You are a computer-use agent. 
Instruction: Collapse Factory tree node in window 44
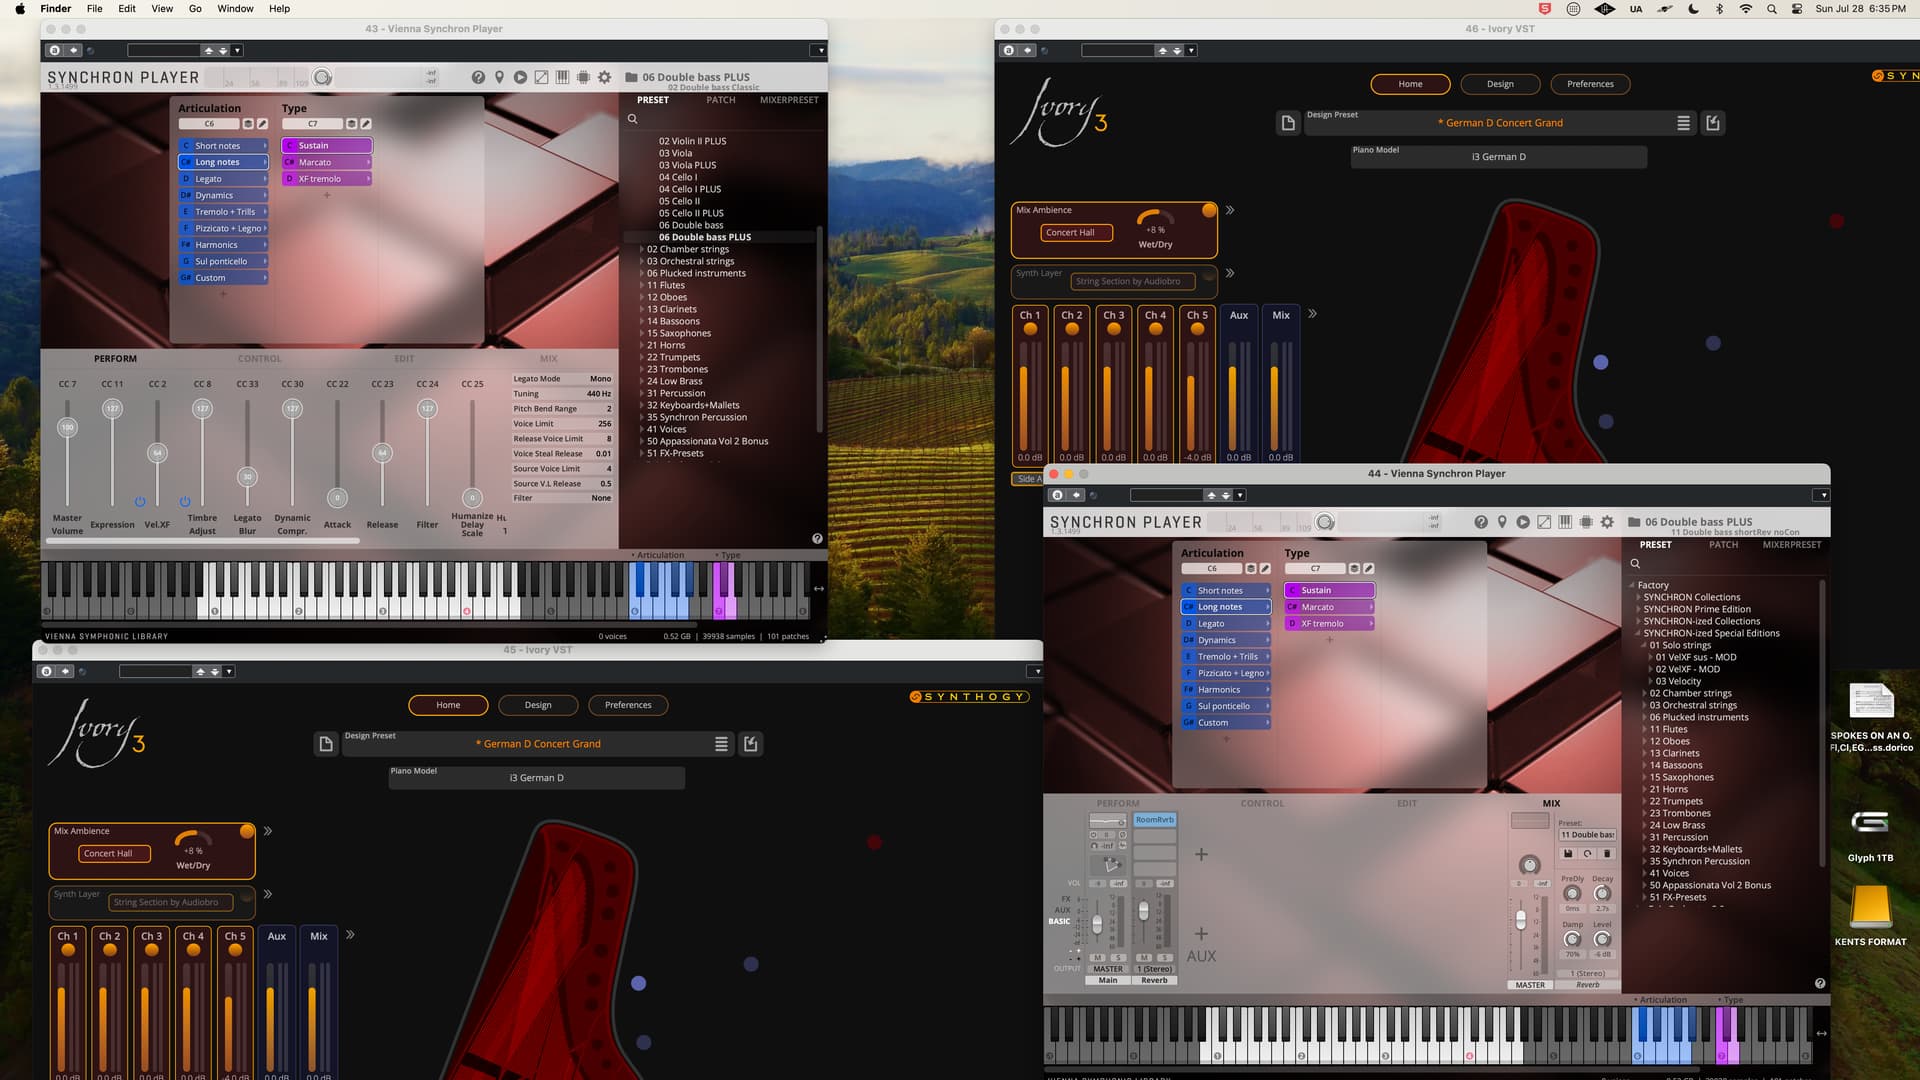(x=1632, y=585)
